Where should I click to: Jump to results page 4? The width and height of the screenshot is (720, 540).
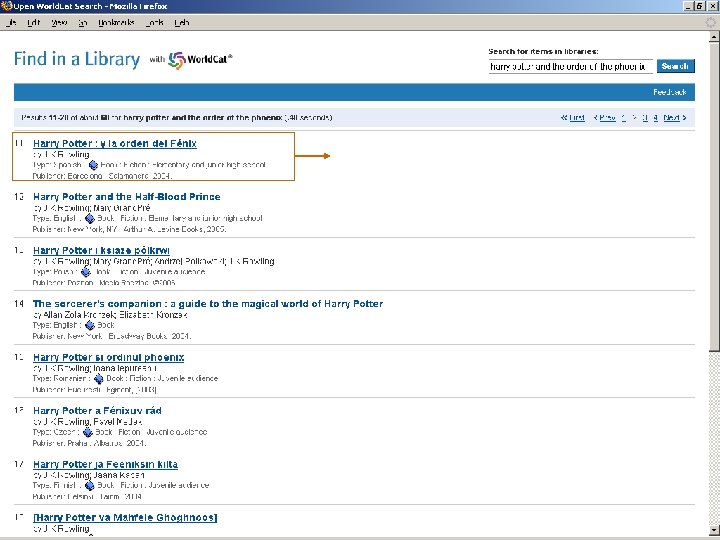656,118
